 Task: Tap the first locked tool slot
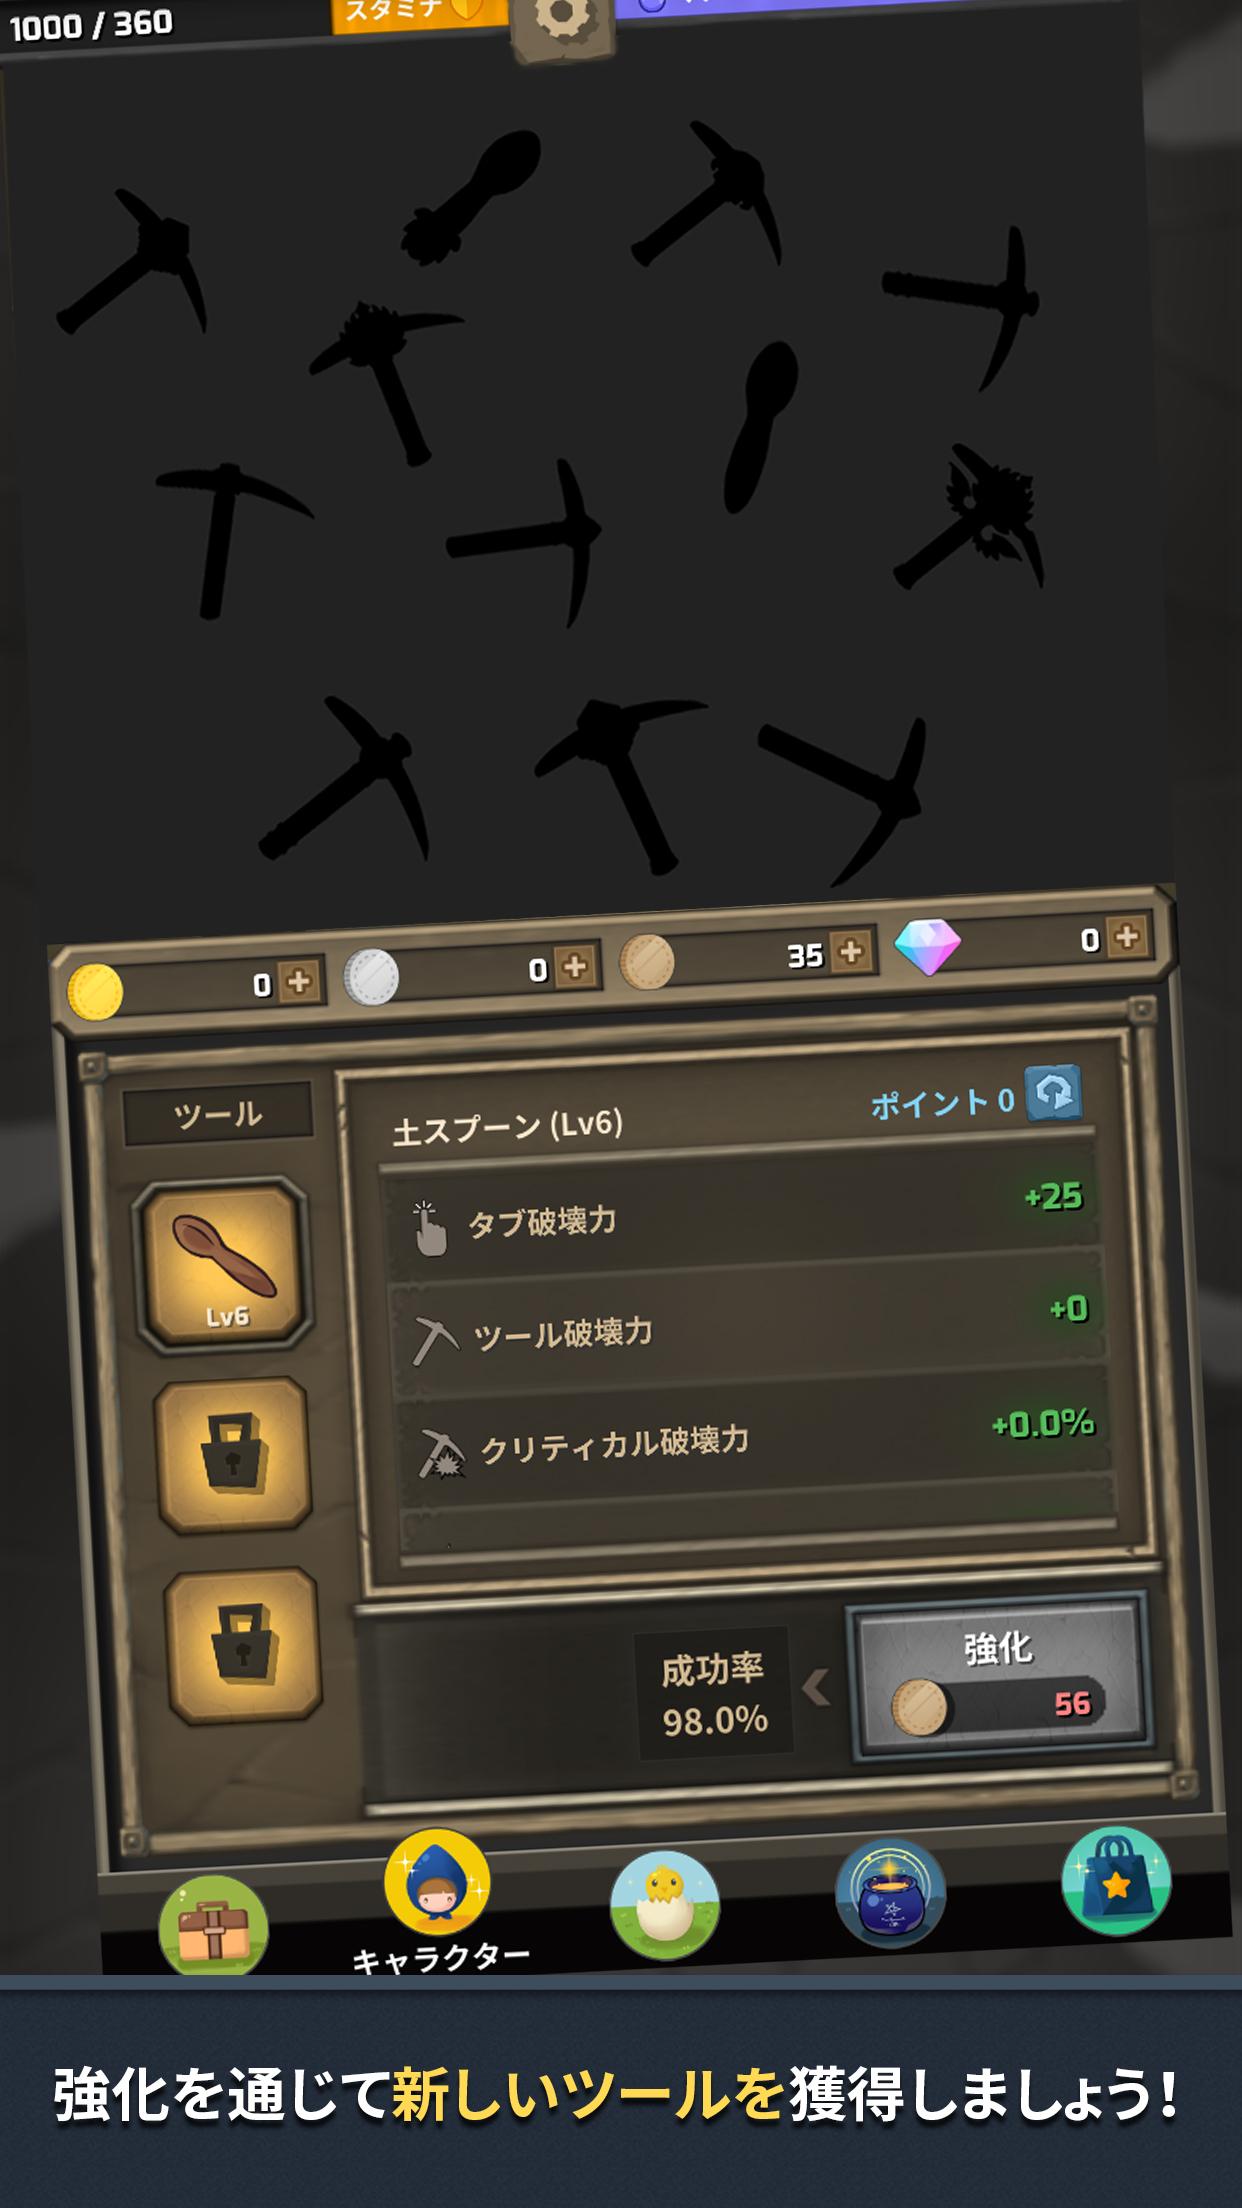point(234,1454)
